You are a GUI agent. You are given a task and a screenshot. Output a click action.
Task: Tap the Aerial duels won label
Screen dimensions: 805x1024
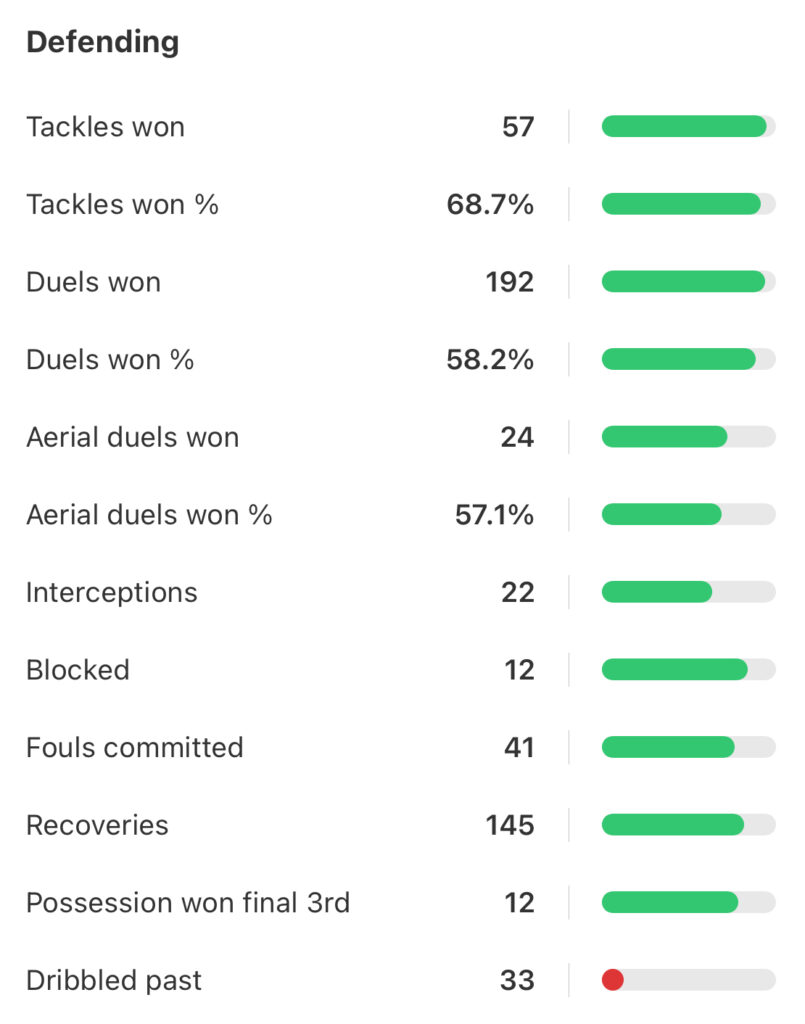(x=133, y=437)
